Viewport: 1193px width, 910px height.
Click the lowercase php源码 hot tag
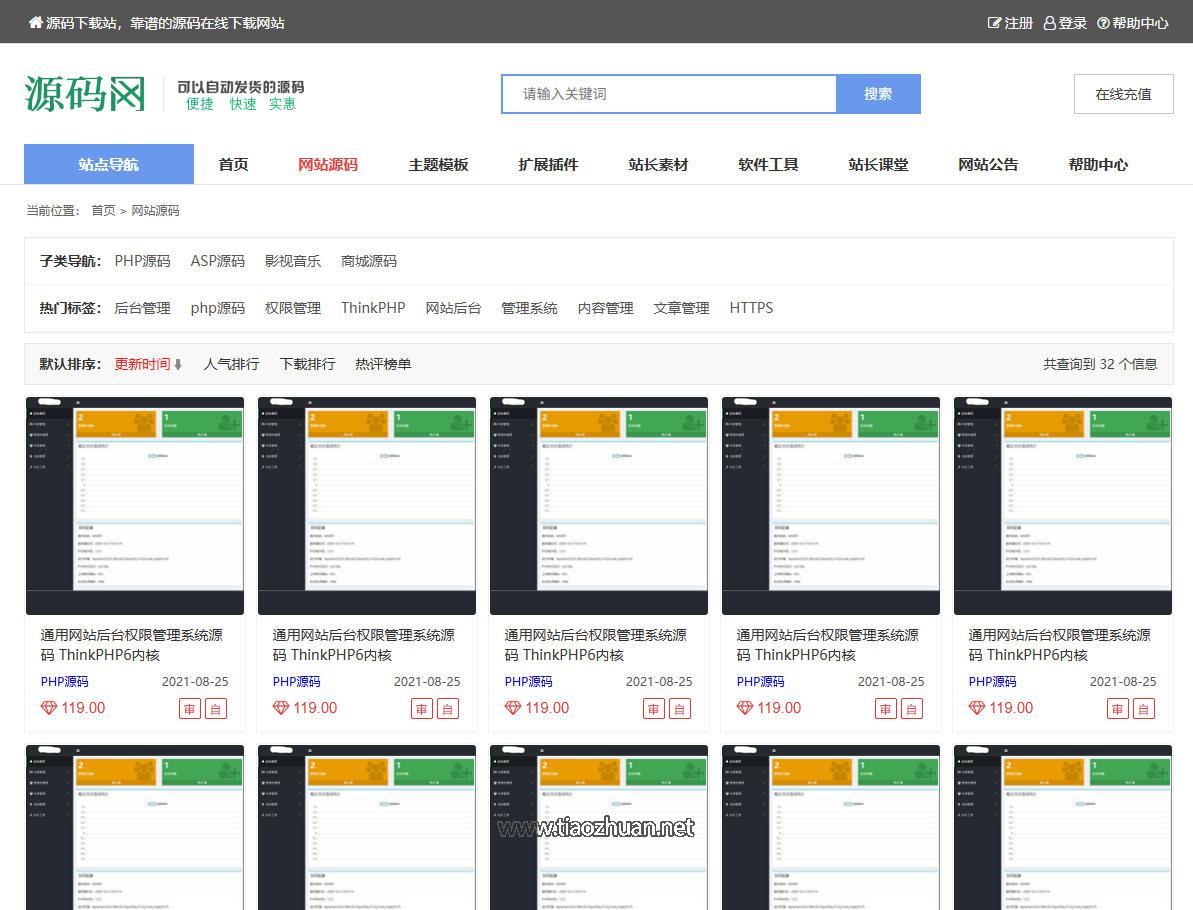tap(218, 307)
